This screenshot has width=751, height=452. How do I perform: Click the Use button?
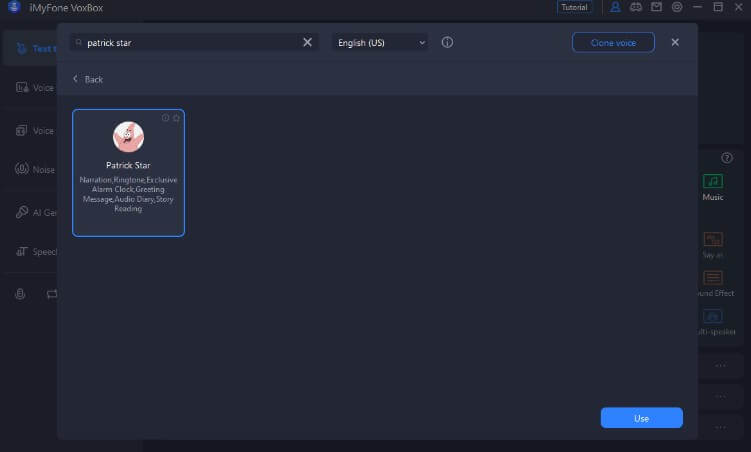coord(641,418)
